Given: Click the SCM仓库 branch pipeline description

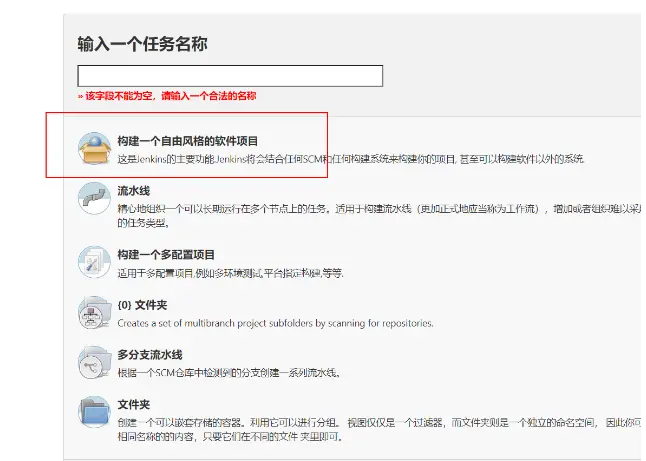Looking at the screenshot, I should [x=229, y=373].
